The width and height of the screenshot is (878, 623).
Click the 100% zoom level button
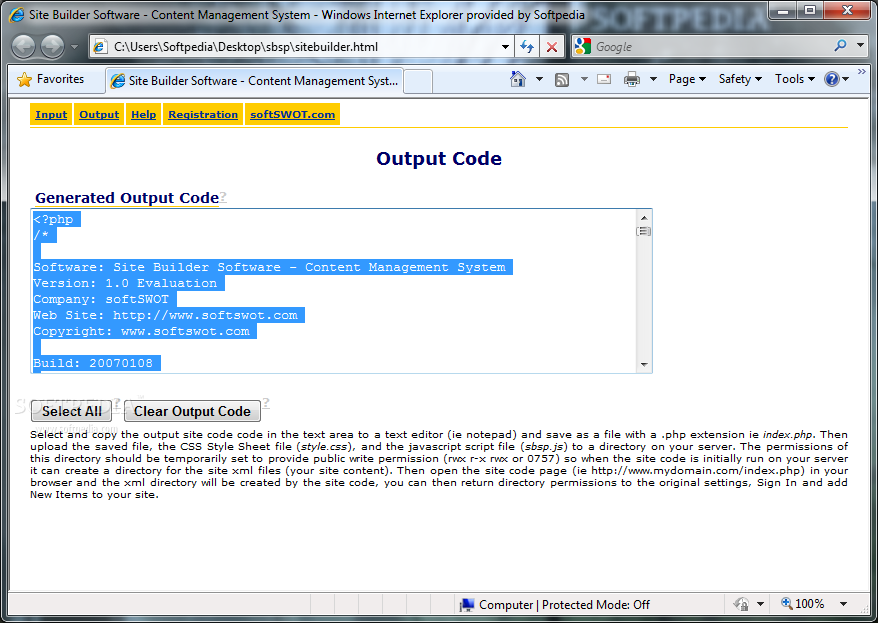803,604
